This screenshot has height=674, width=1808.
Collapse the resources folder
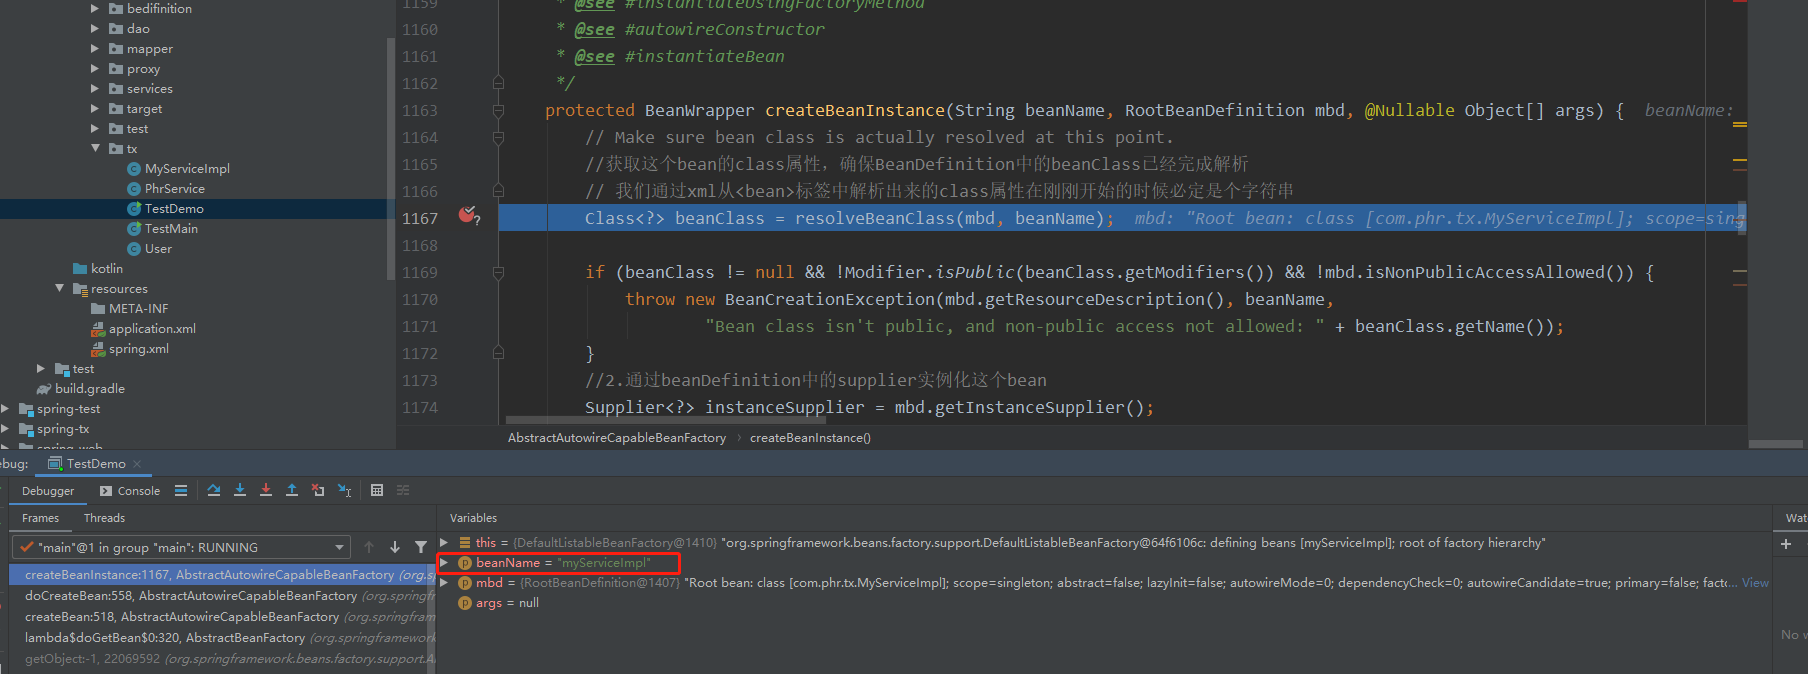click(x=59, y=288)
